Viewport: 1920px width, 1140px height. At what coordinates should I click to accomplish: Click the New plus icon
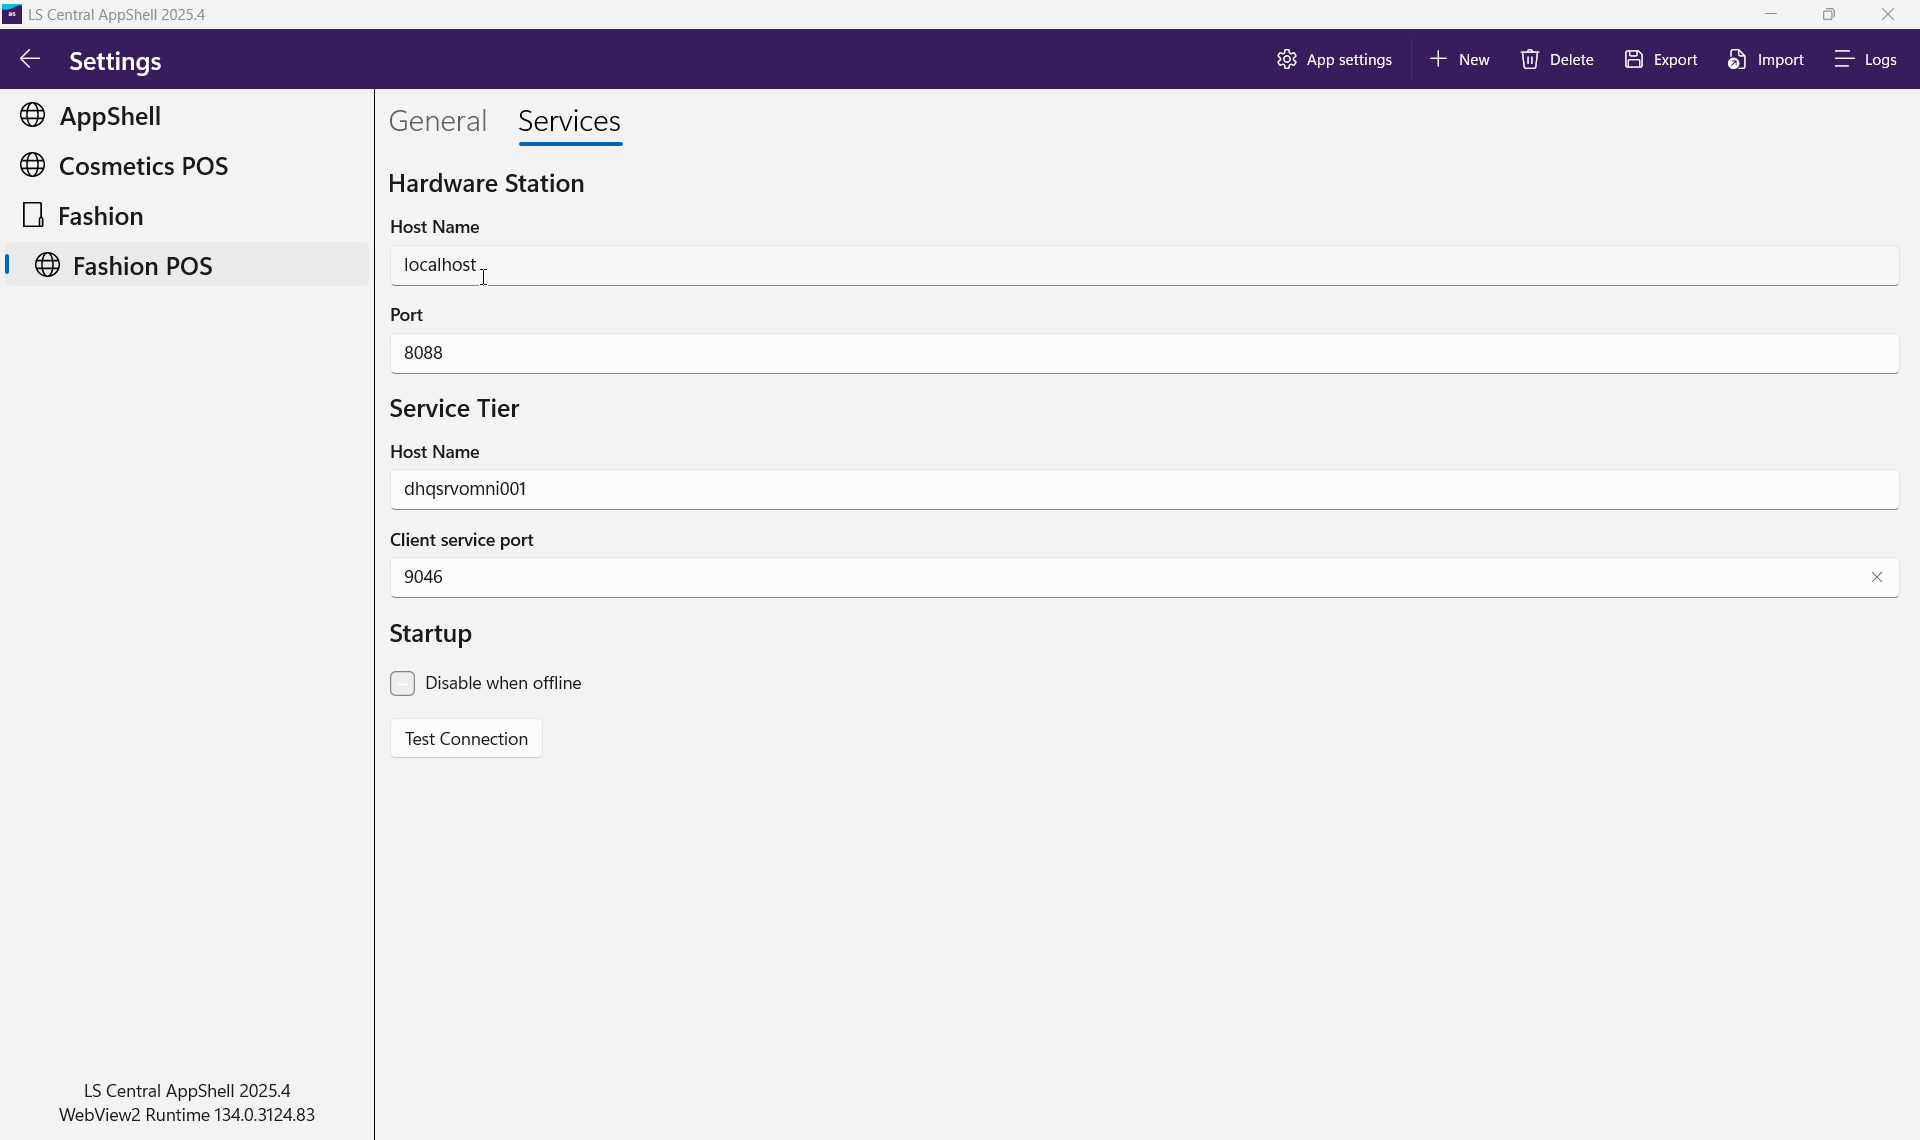click(1438, 60)
